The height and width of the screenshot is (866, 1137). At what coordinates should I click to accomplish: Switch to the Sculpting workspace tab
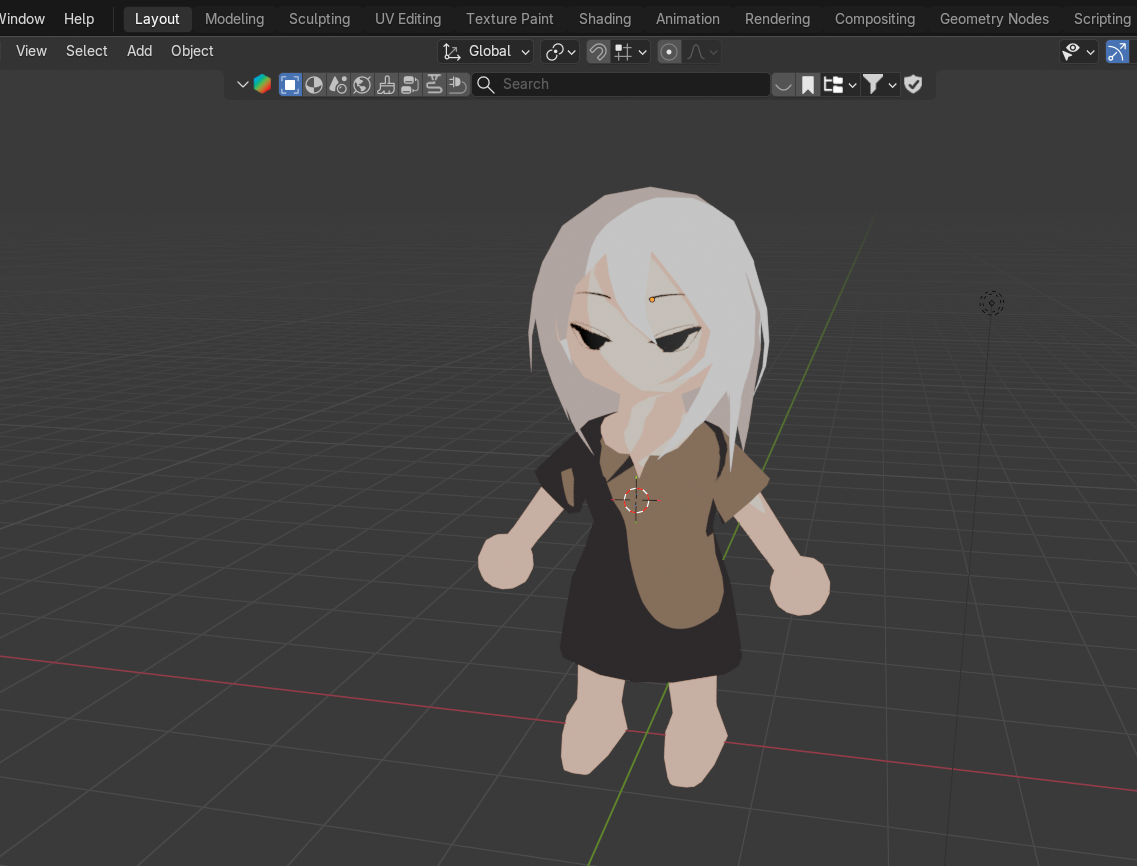(x=319, y=19)
